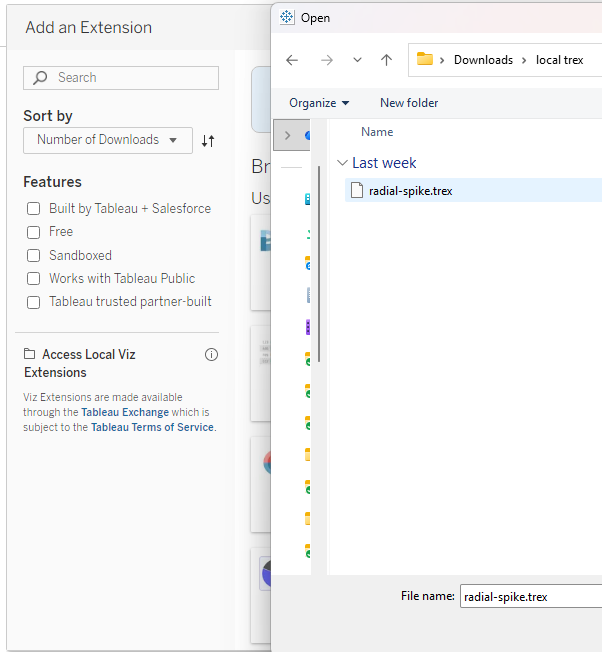
Task: Select Downloads in the address path
Action: pos(483,60)
